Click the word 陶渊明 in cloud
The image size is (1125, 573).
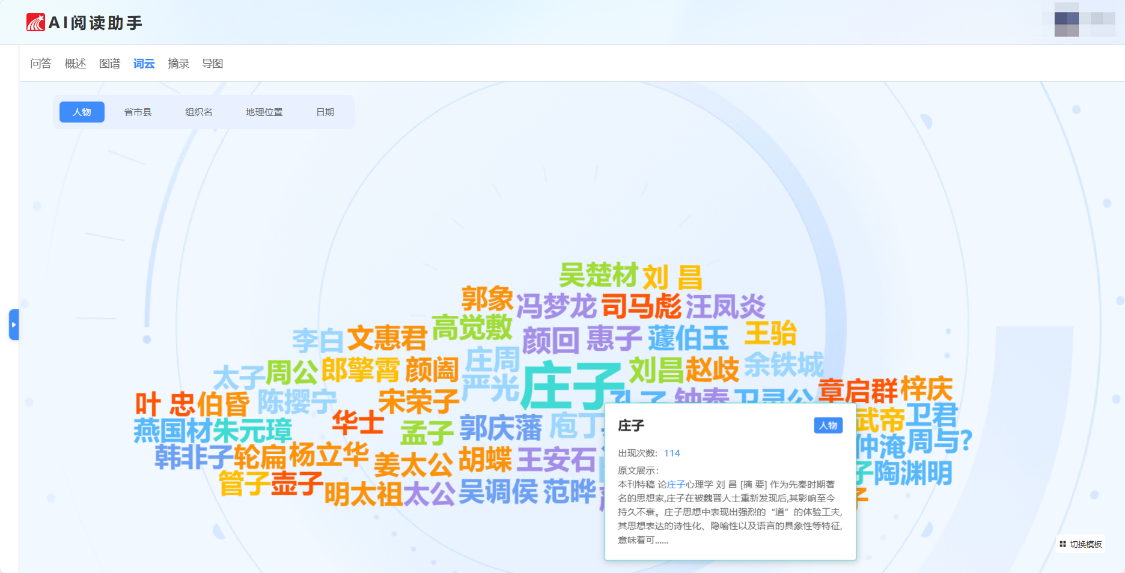[x=913, y=472]
